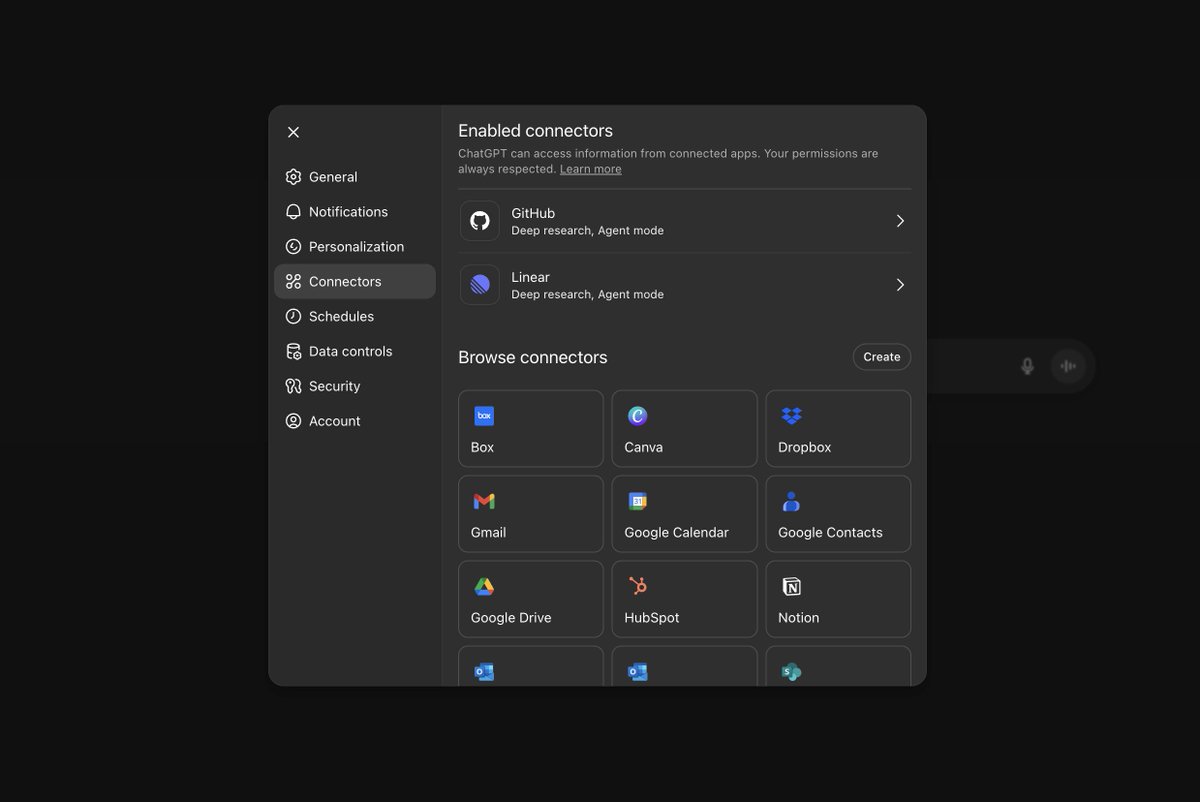Click the Schedules clock icon
The width and height of the screenshot is (1200, 802).
[x=293, y=316]
